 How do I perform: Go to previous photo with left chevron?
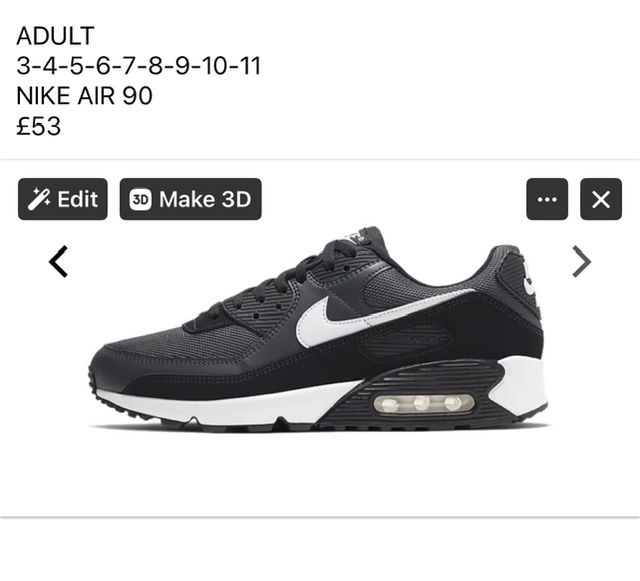click(58, 261)
